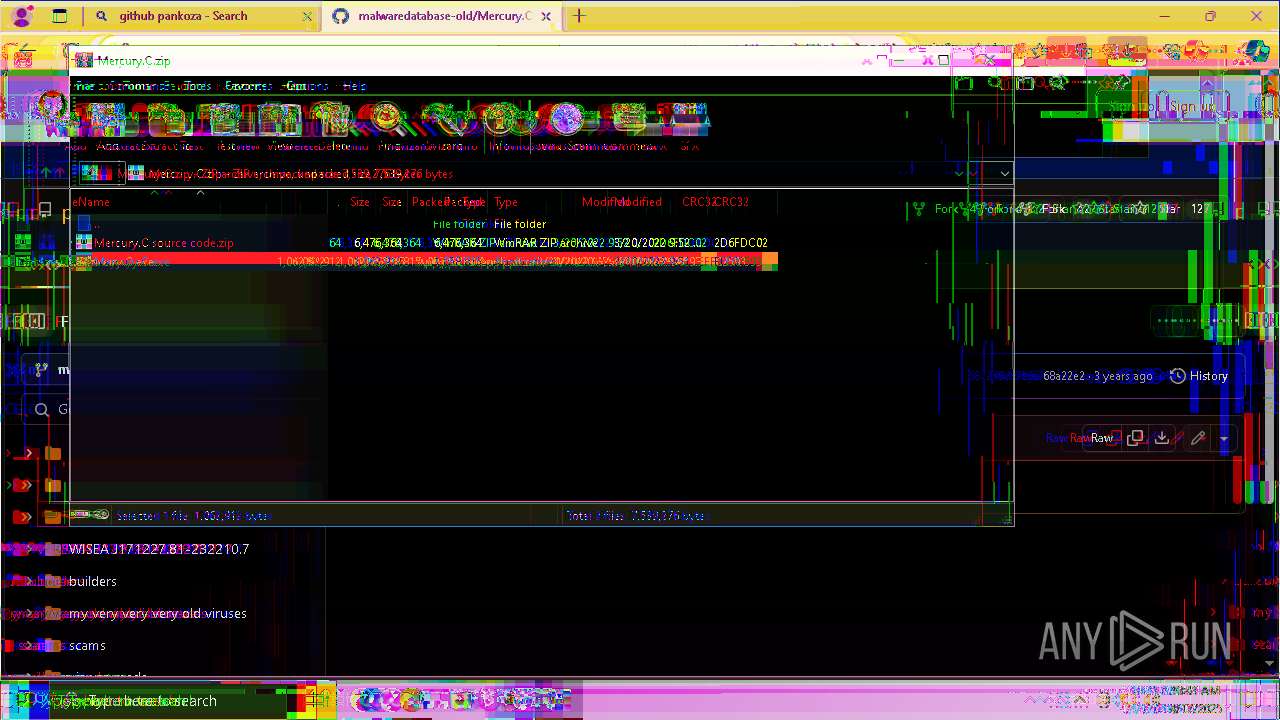
Task: Close the 'github pankoza - Search' tab
Action: pyautogui.click(x=306, y=16)
